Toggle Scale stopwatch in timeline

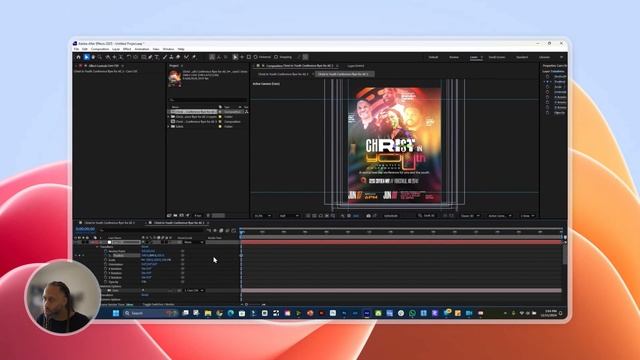pos(106,260)
